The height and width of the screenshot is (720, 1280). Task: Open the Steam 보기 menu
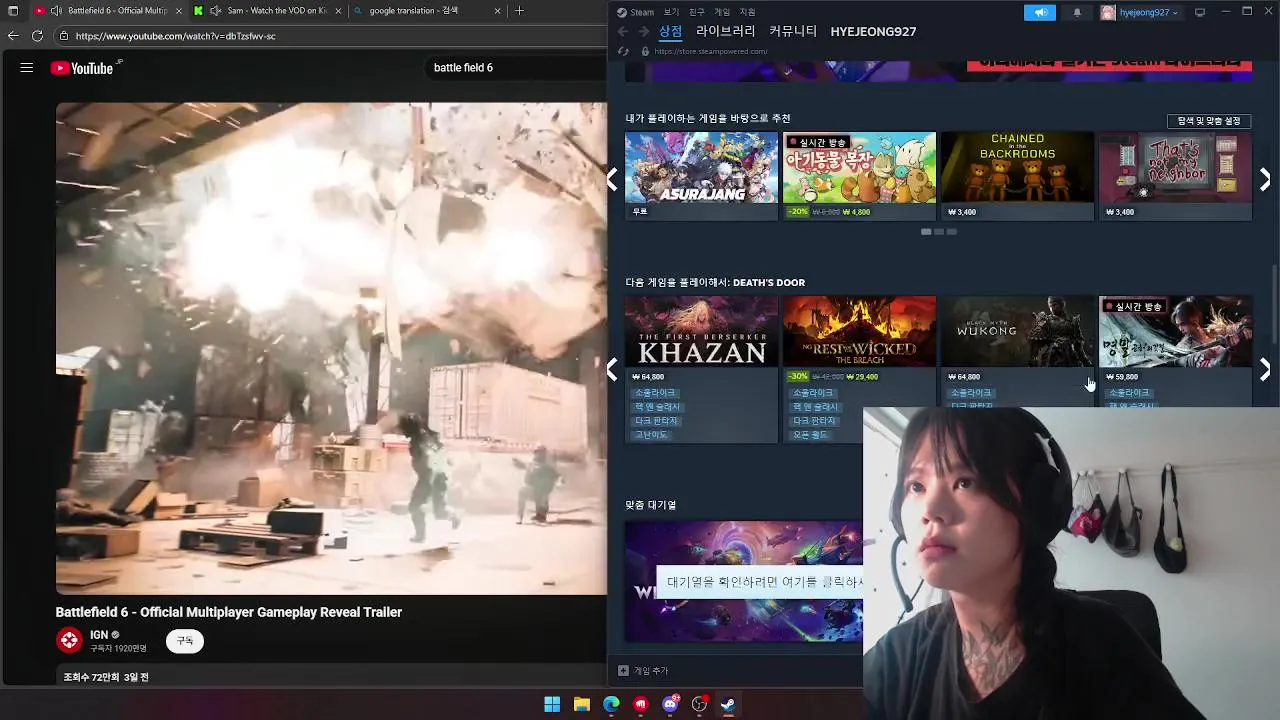(671, 12)
